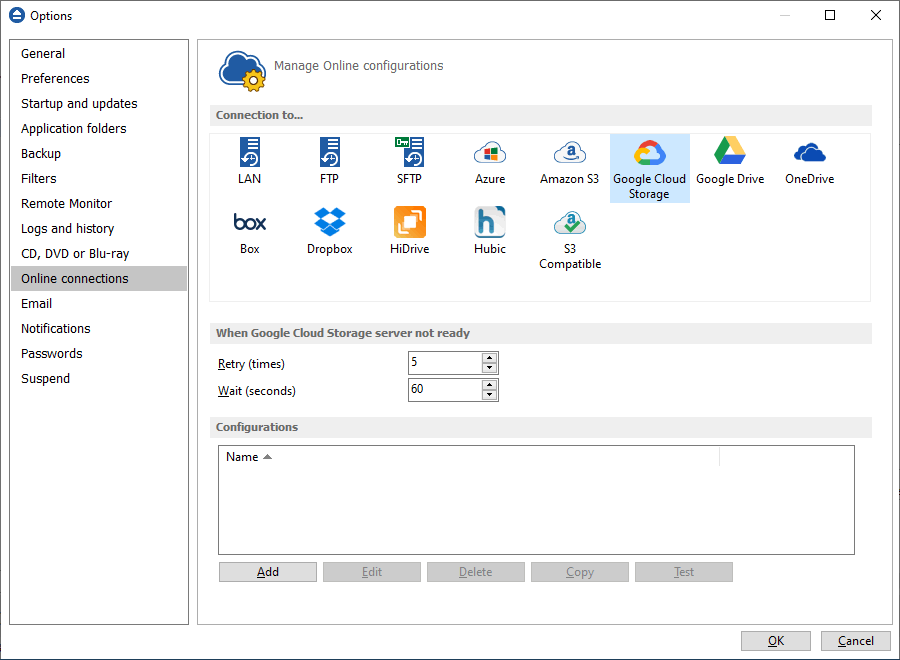The image size is (900, 660).
Task: Click the Options window app icon
Action: (x=17, y=15)
